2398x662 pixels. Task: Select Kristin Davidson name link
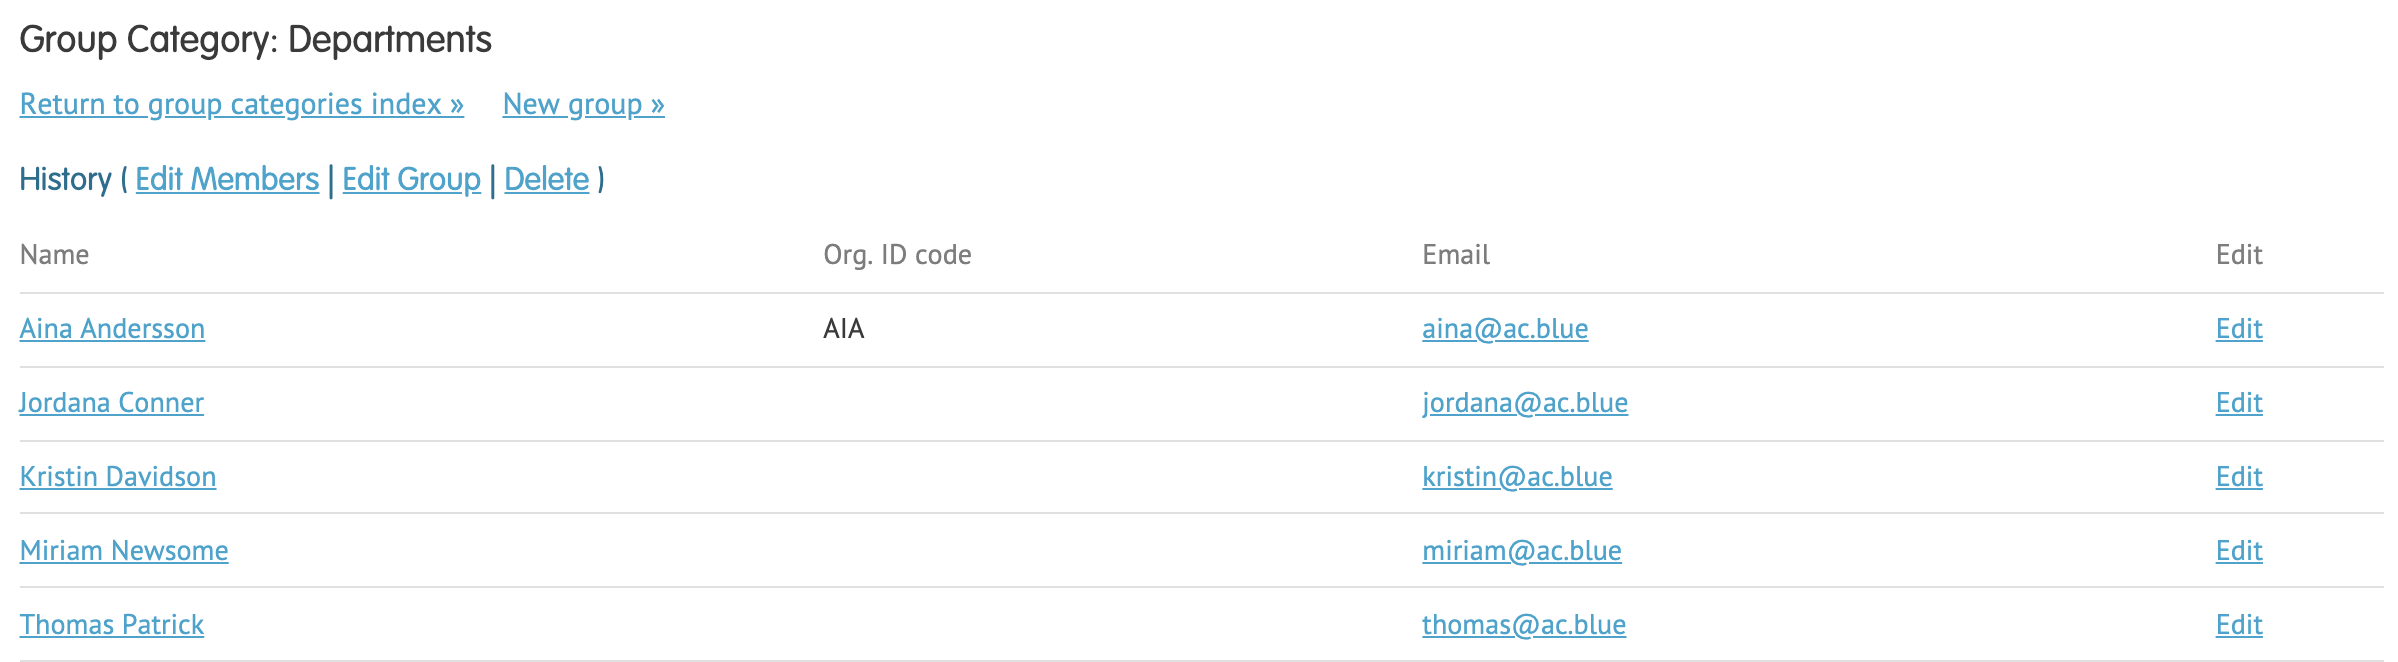click(118, 476)
